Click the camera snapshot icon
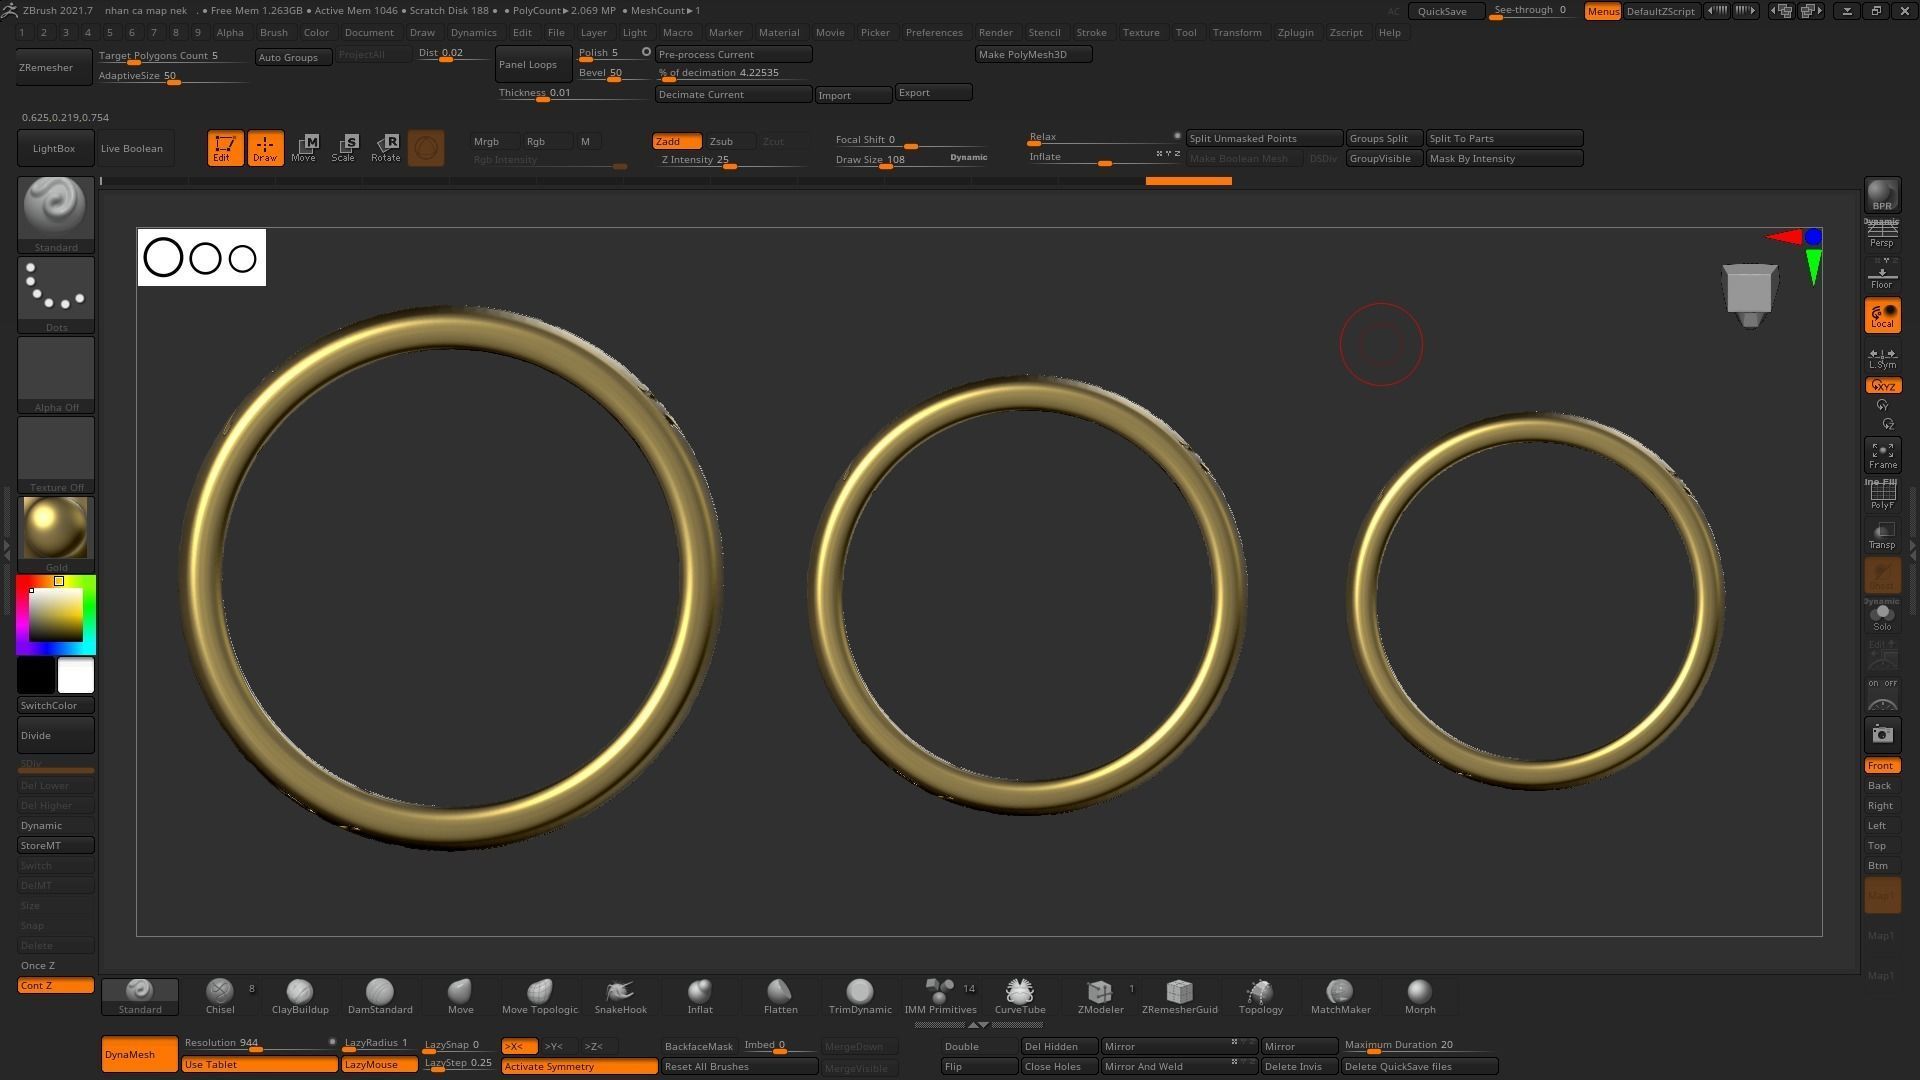The height and width of the screenshot is (1080, 1920). click(x=1882, y=735)
